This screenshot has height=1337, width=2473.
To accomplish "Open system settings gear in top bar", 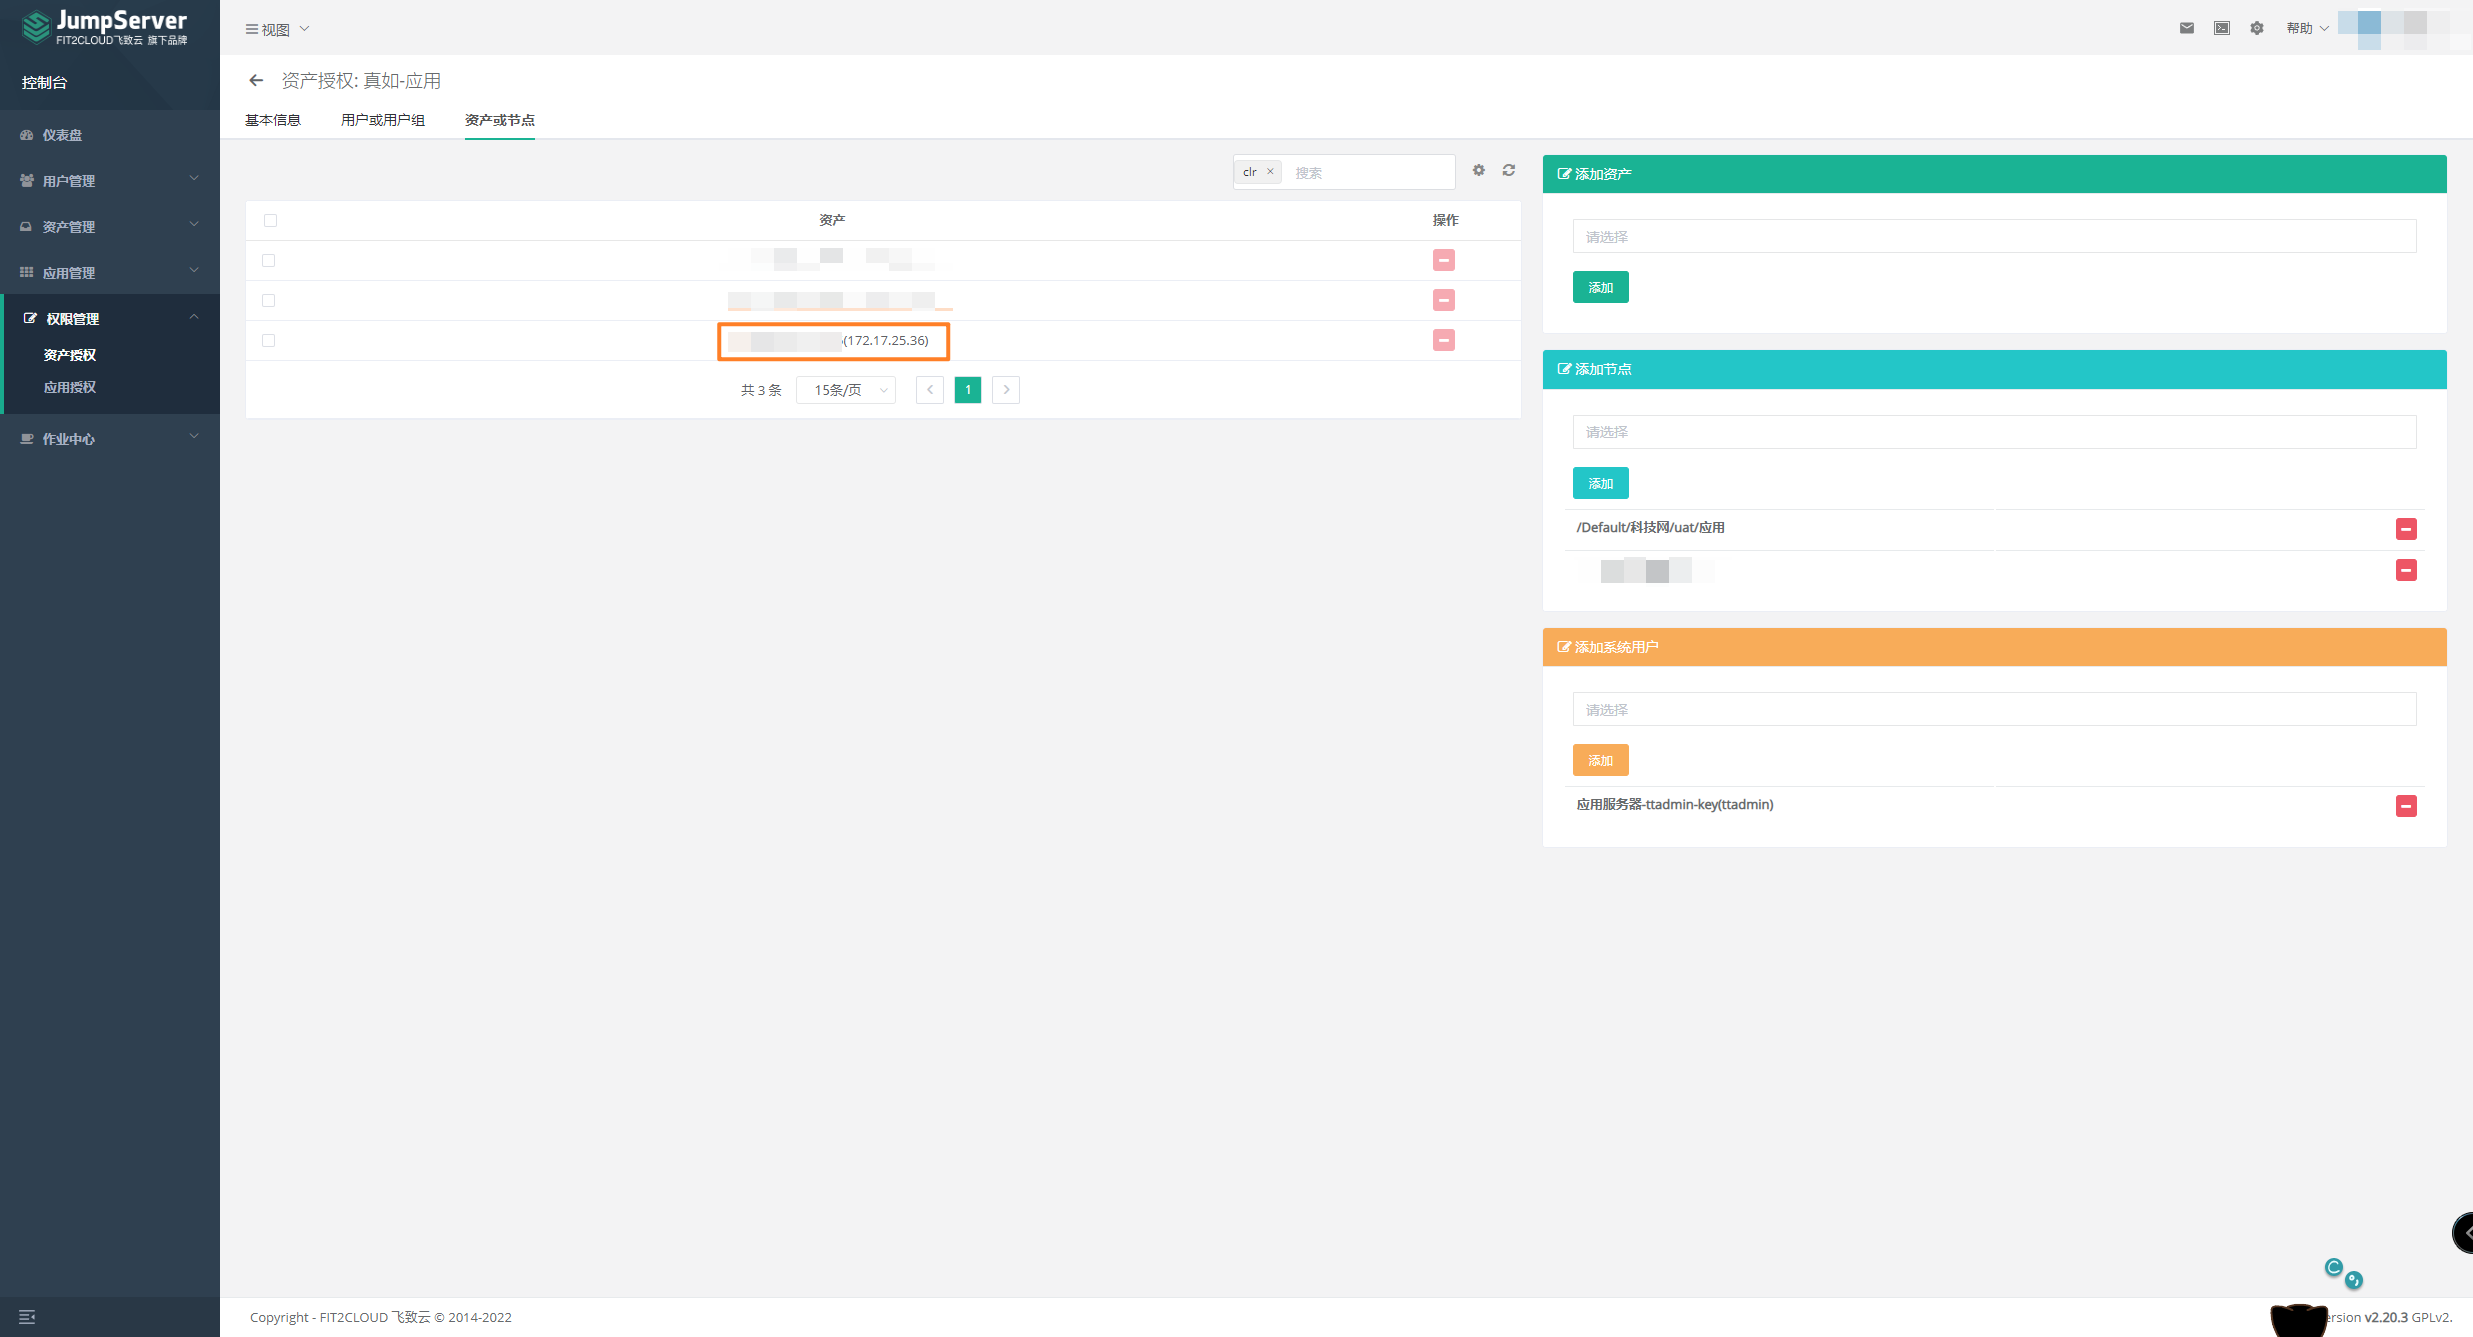I will point(2257,28).
